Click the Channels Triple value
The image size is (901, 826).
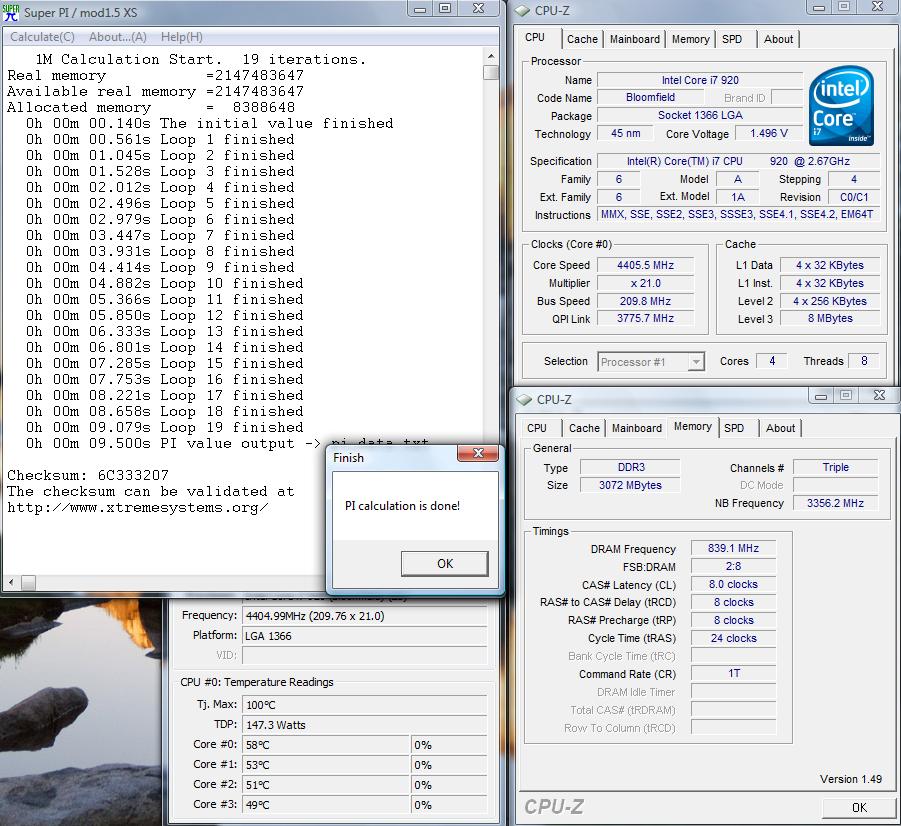[835, 467]
